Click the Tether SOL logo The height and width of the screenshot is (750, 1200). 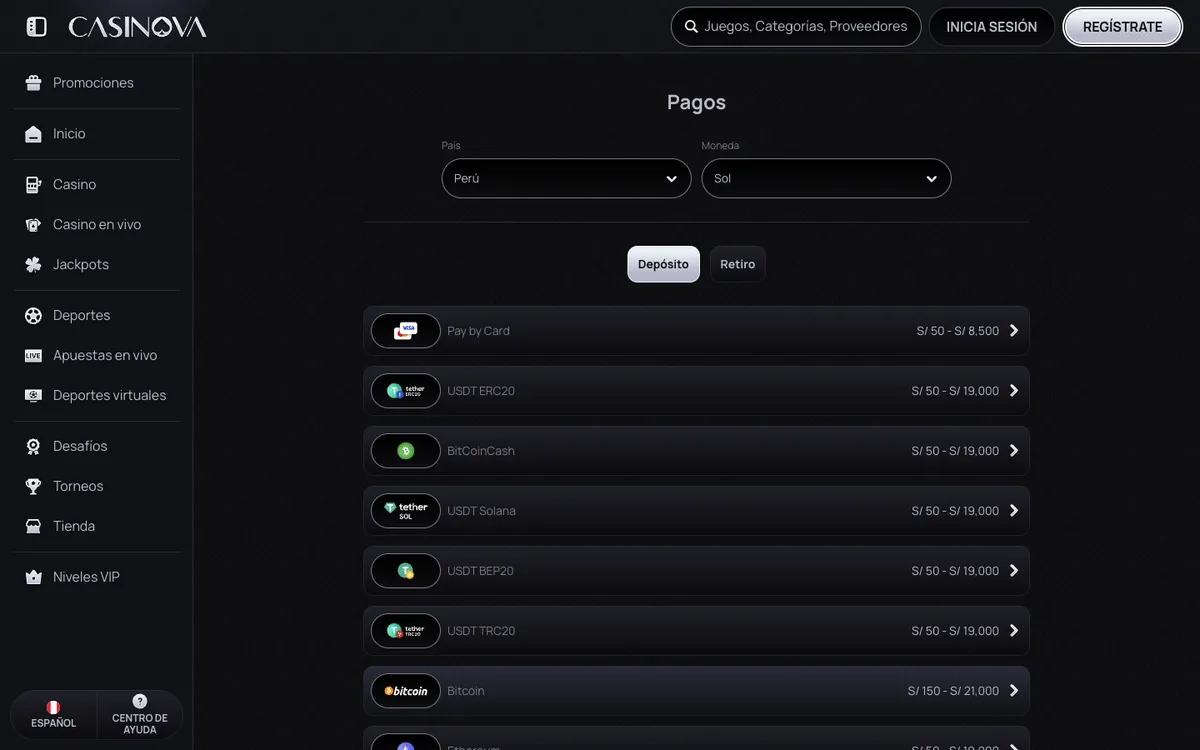click(406, 511)
